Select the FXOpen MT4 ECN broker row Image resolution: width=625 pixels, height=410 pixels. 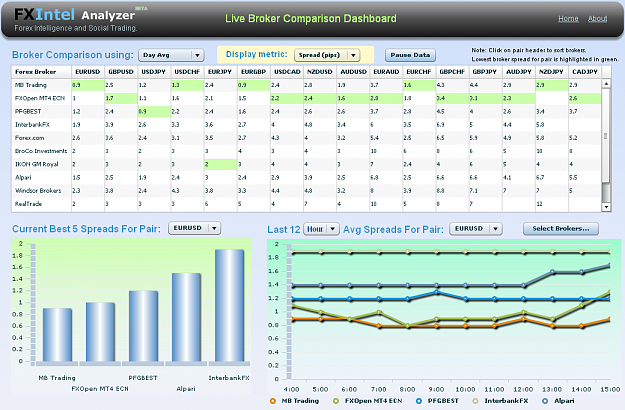(x=306, y=98)
